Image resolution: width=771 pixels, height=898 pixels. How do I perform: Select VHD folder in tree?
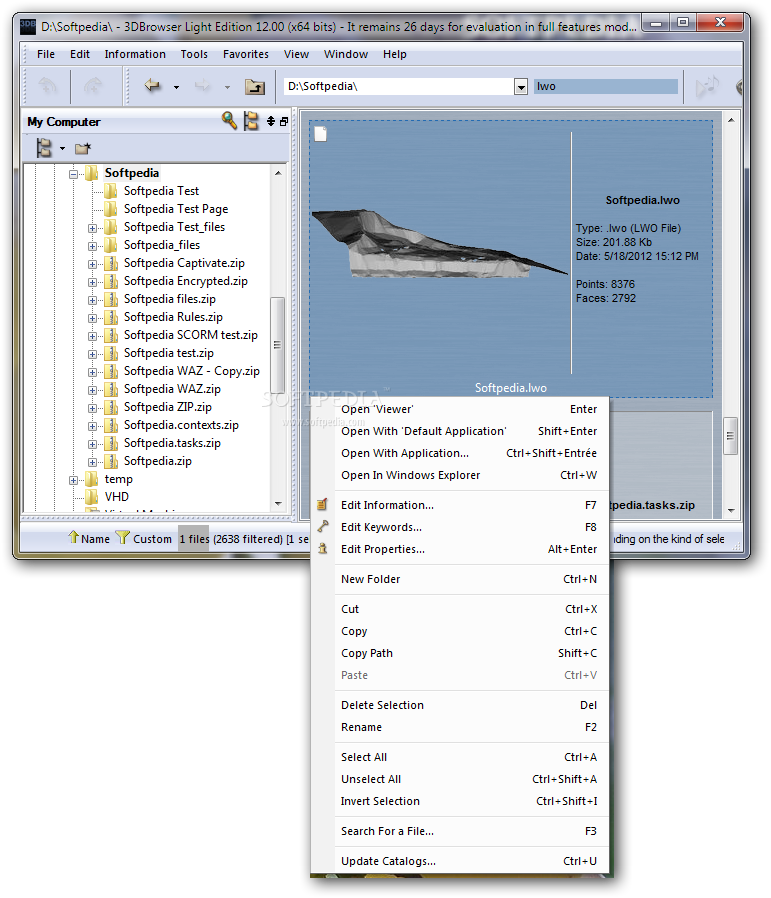[117, 497]
